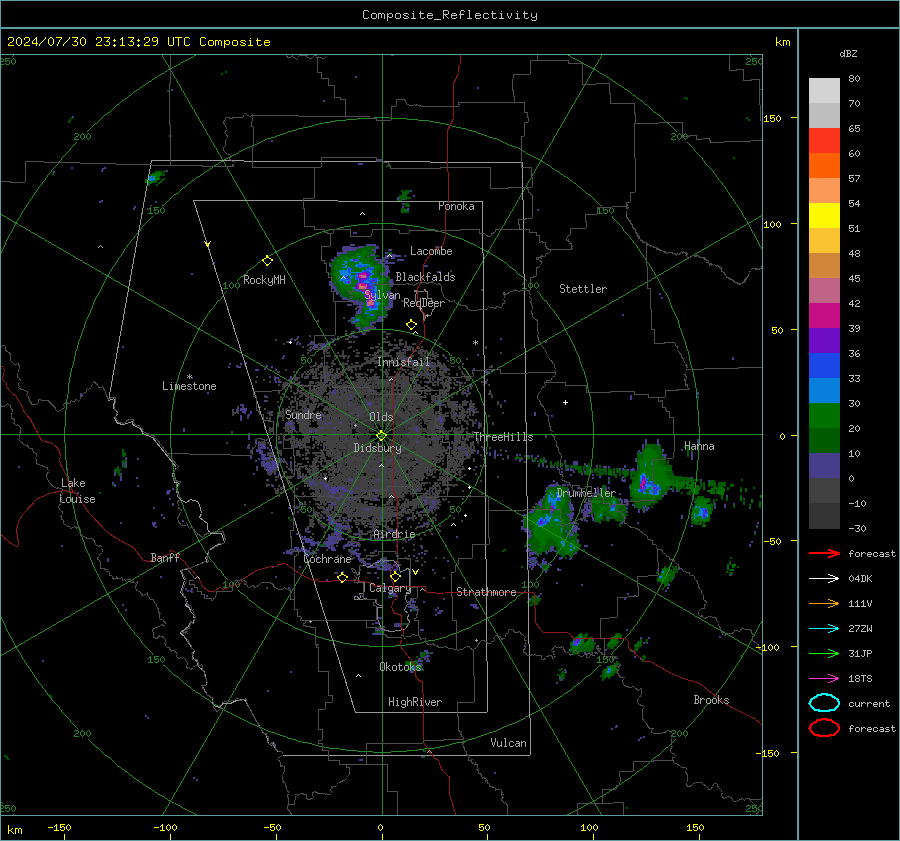This screenshot has height=841, width=900.
Task: Click the Banff city label
Action: click(x=165, y=557)
